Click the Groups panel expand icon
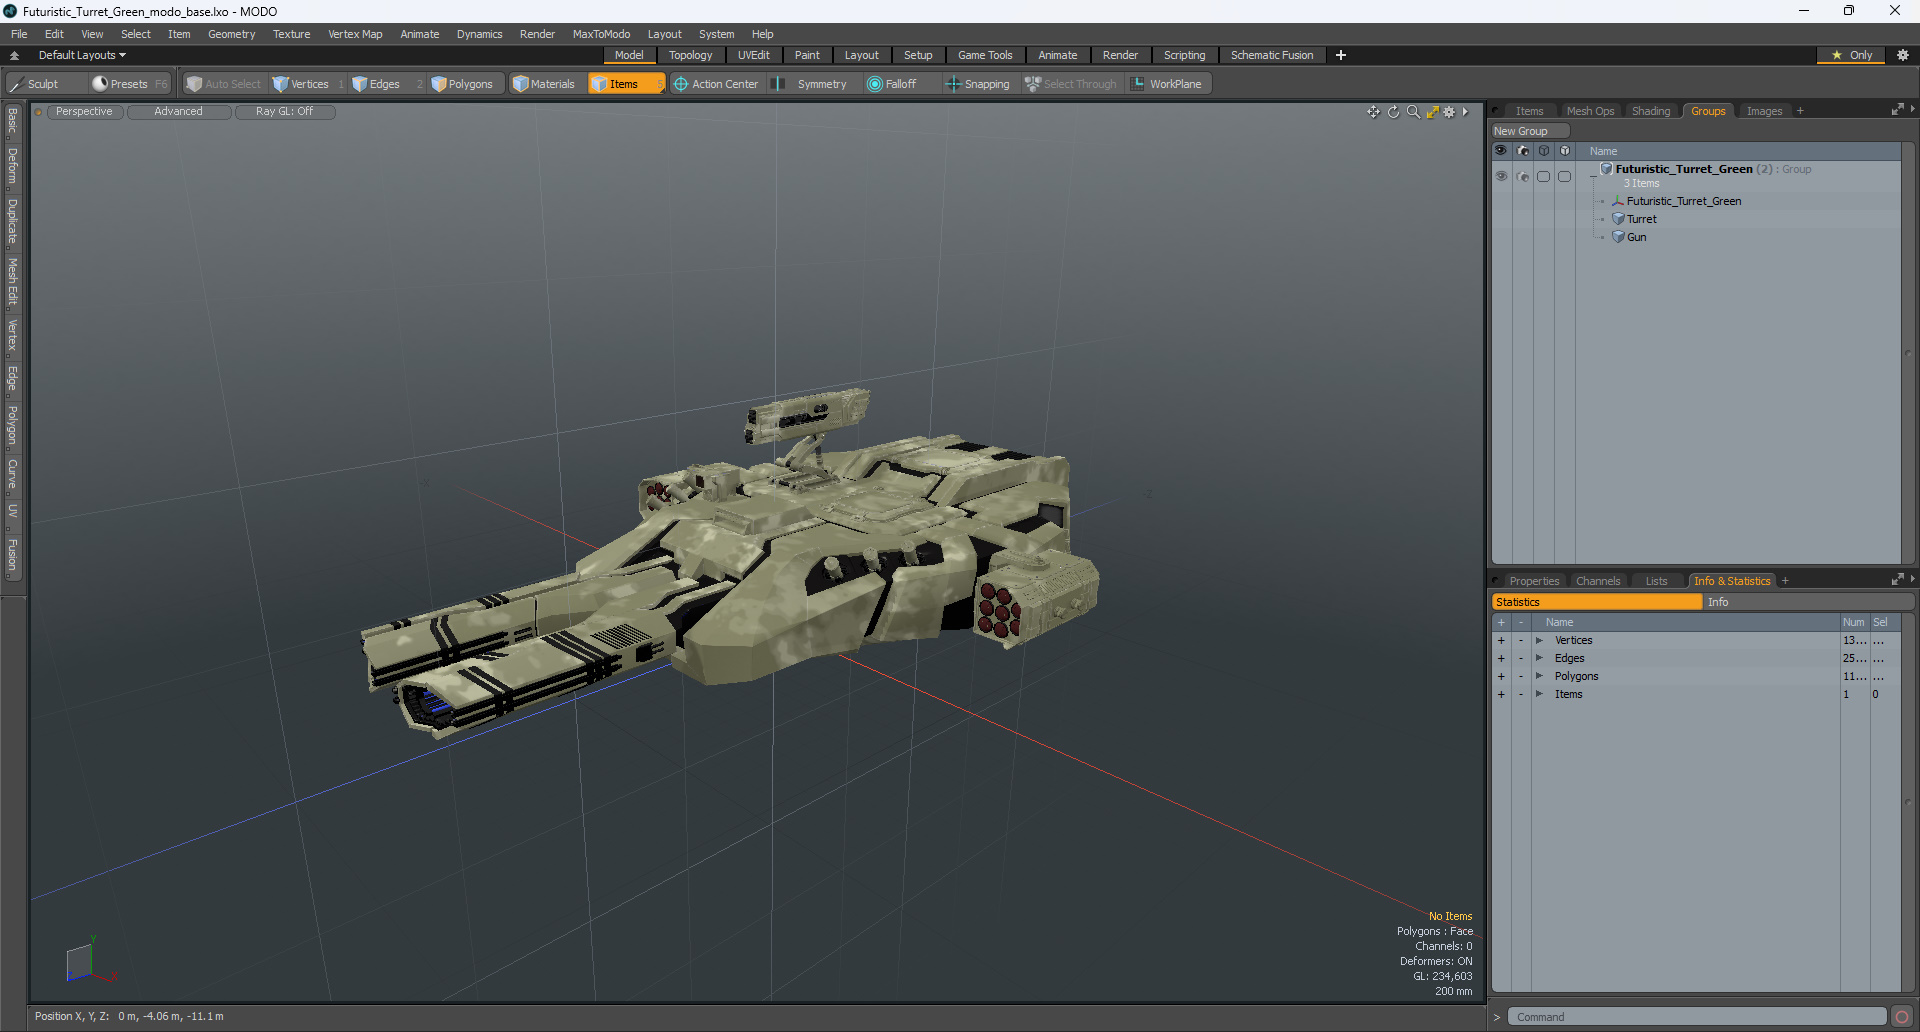 click(x=1897, y=110)
